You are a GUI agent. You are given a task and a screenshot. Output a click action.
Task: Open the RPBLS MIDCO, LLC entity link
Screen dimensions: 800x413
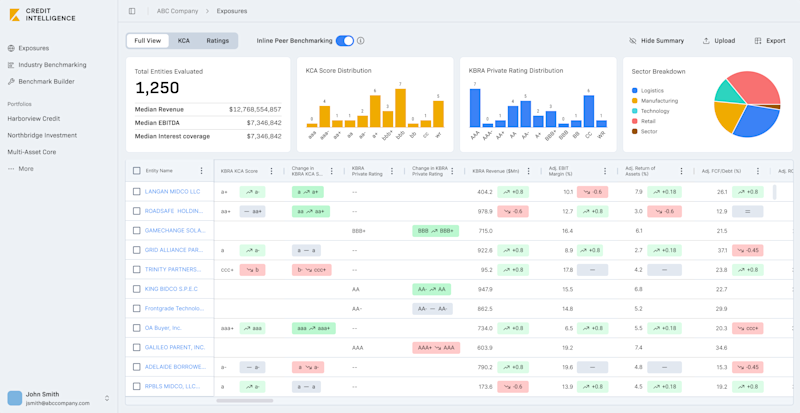[172, 386]
